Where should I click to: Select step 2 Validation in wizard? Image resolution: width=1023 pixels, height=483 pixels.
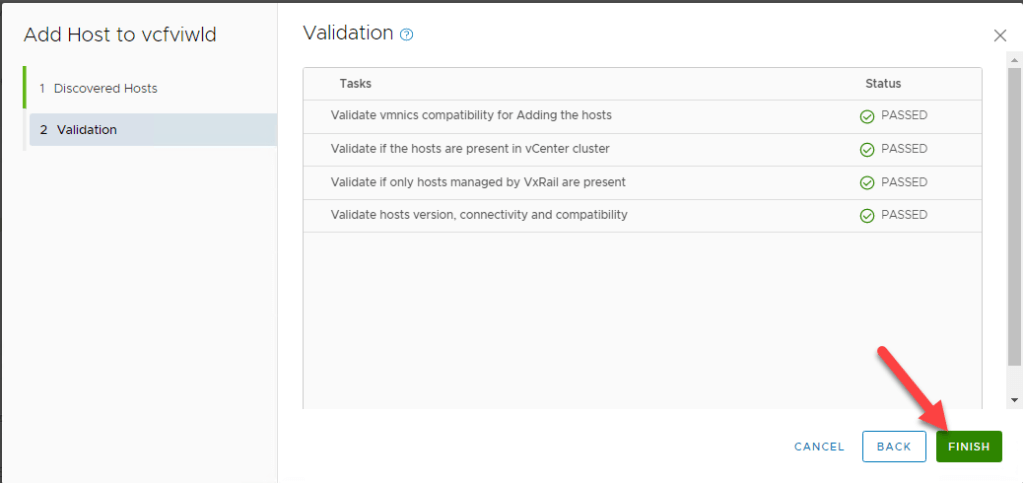pos(86,130)
